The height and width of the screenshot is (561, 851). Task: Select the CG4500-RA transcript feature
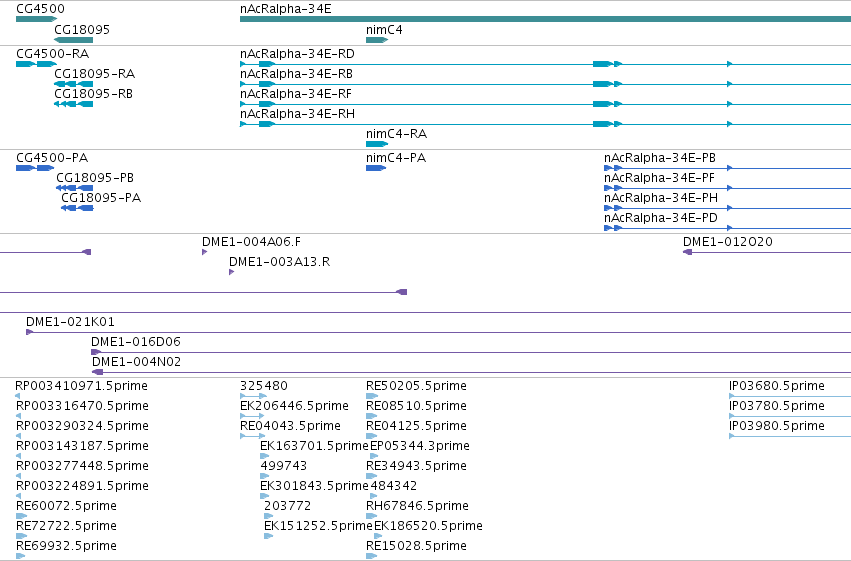[x=36, y=64]
